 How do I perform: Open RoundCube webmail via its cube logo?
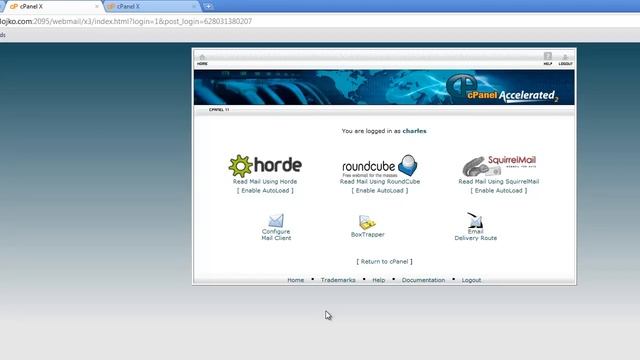(x=380, y=166)
